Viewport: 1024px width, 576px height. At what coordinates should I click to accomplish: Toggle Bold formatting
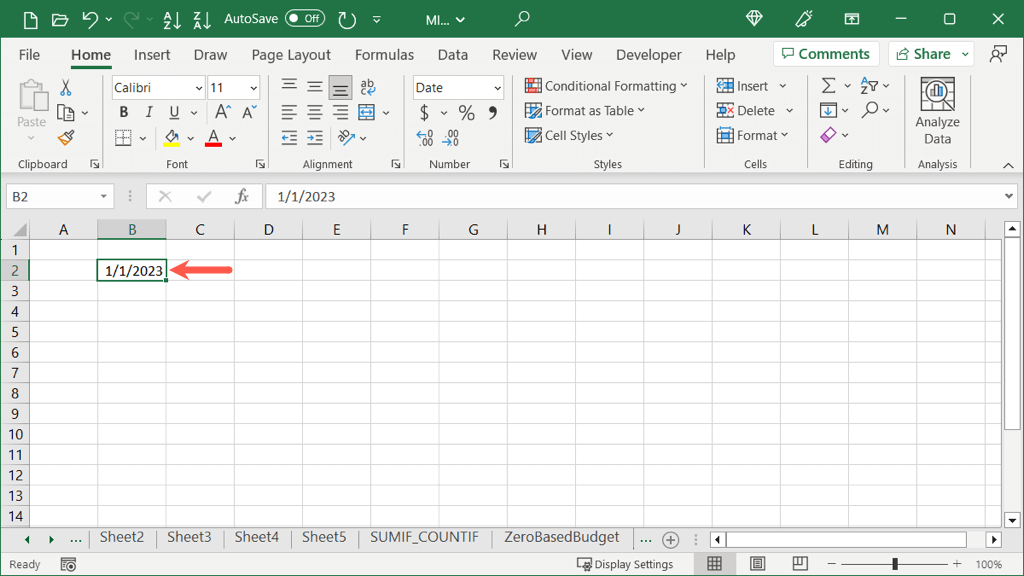[x=124, y=112]
